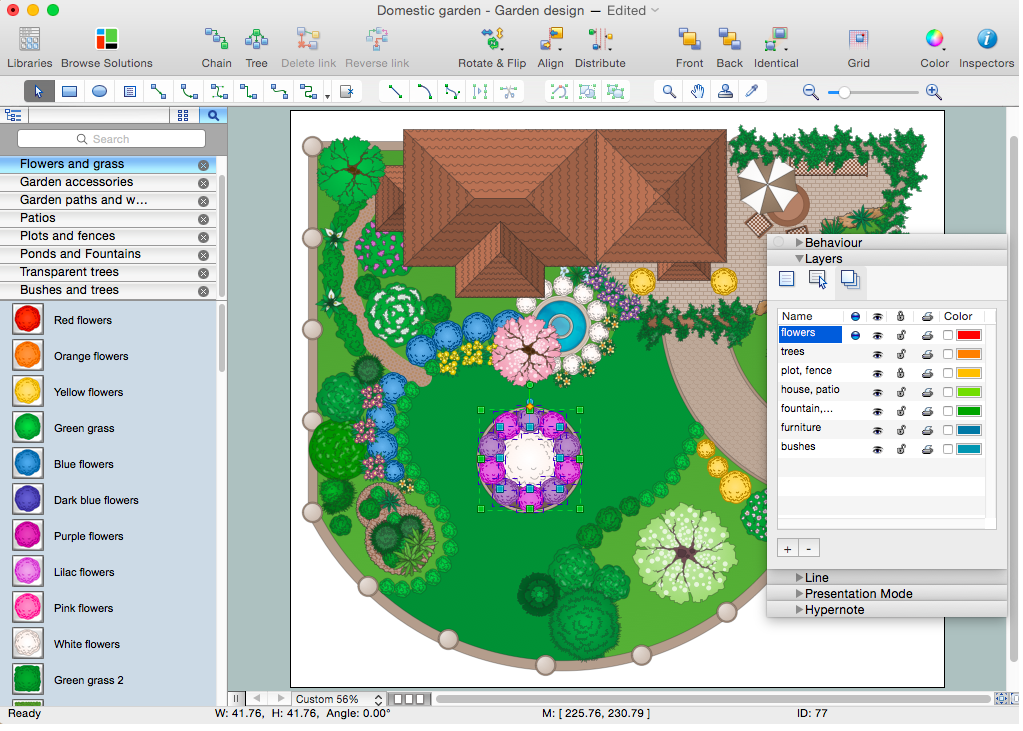Remove layer with minus button

[x=809, y=550]
